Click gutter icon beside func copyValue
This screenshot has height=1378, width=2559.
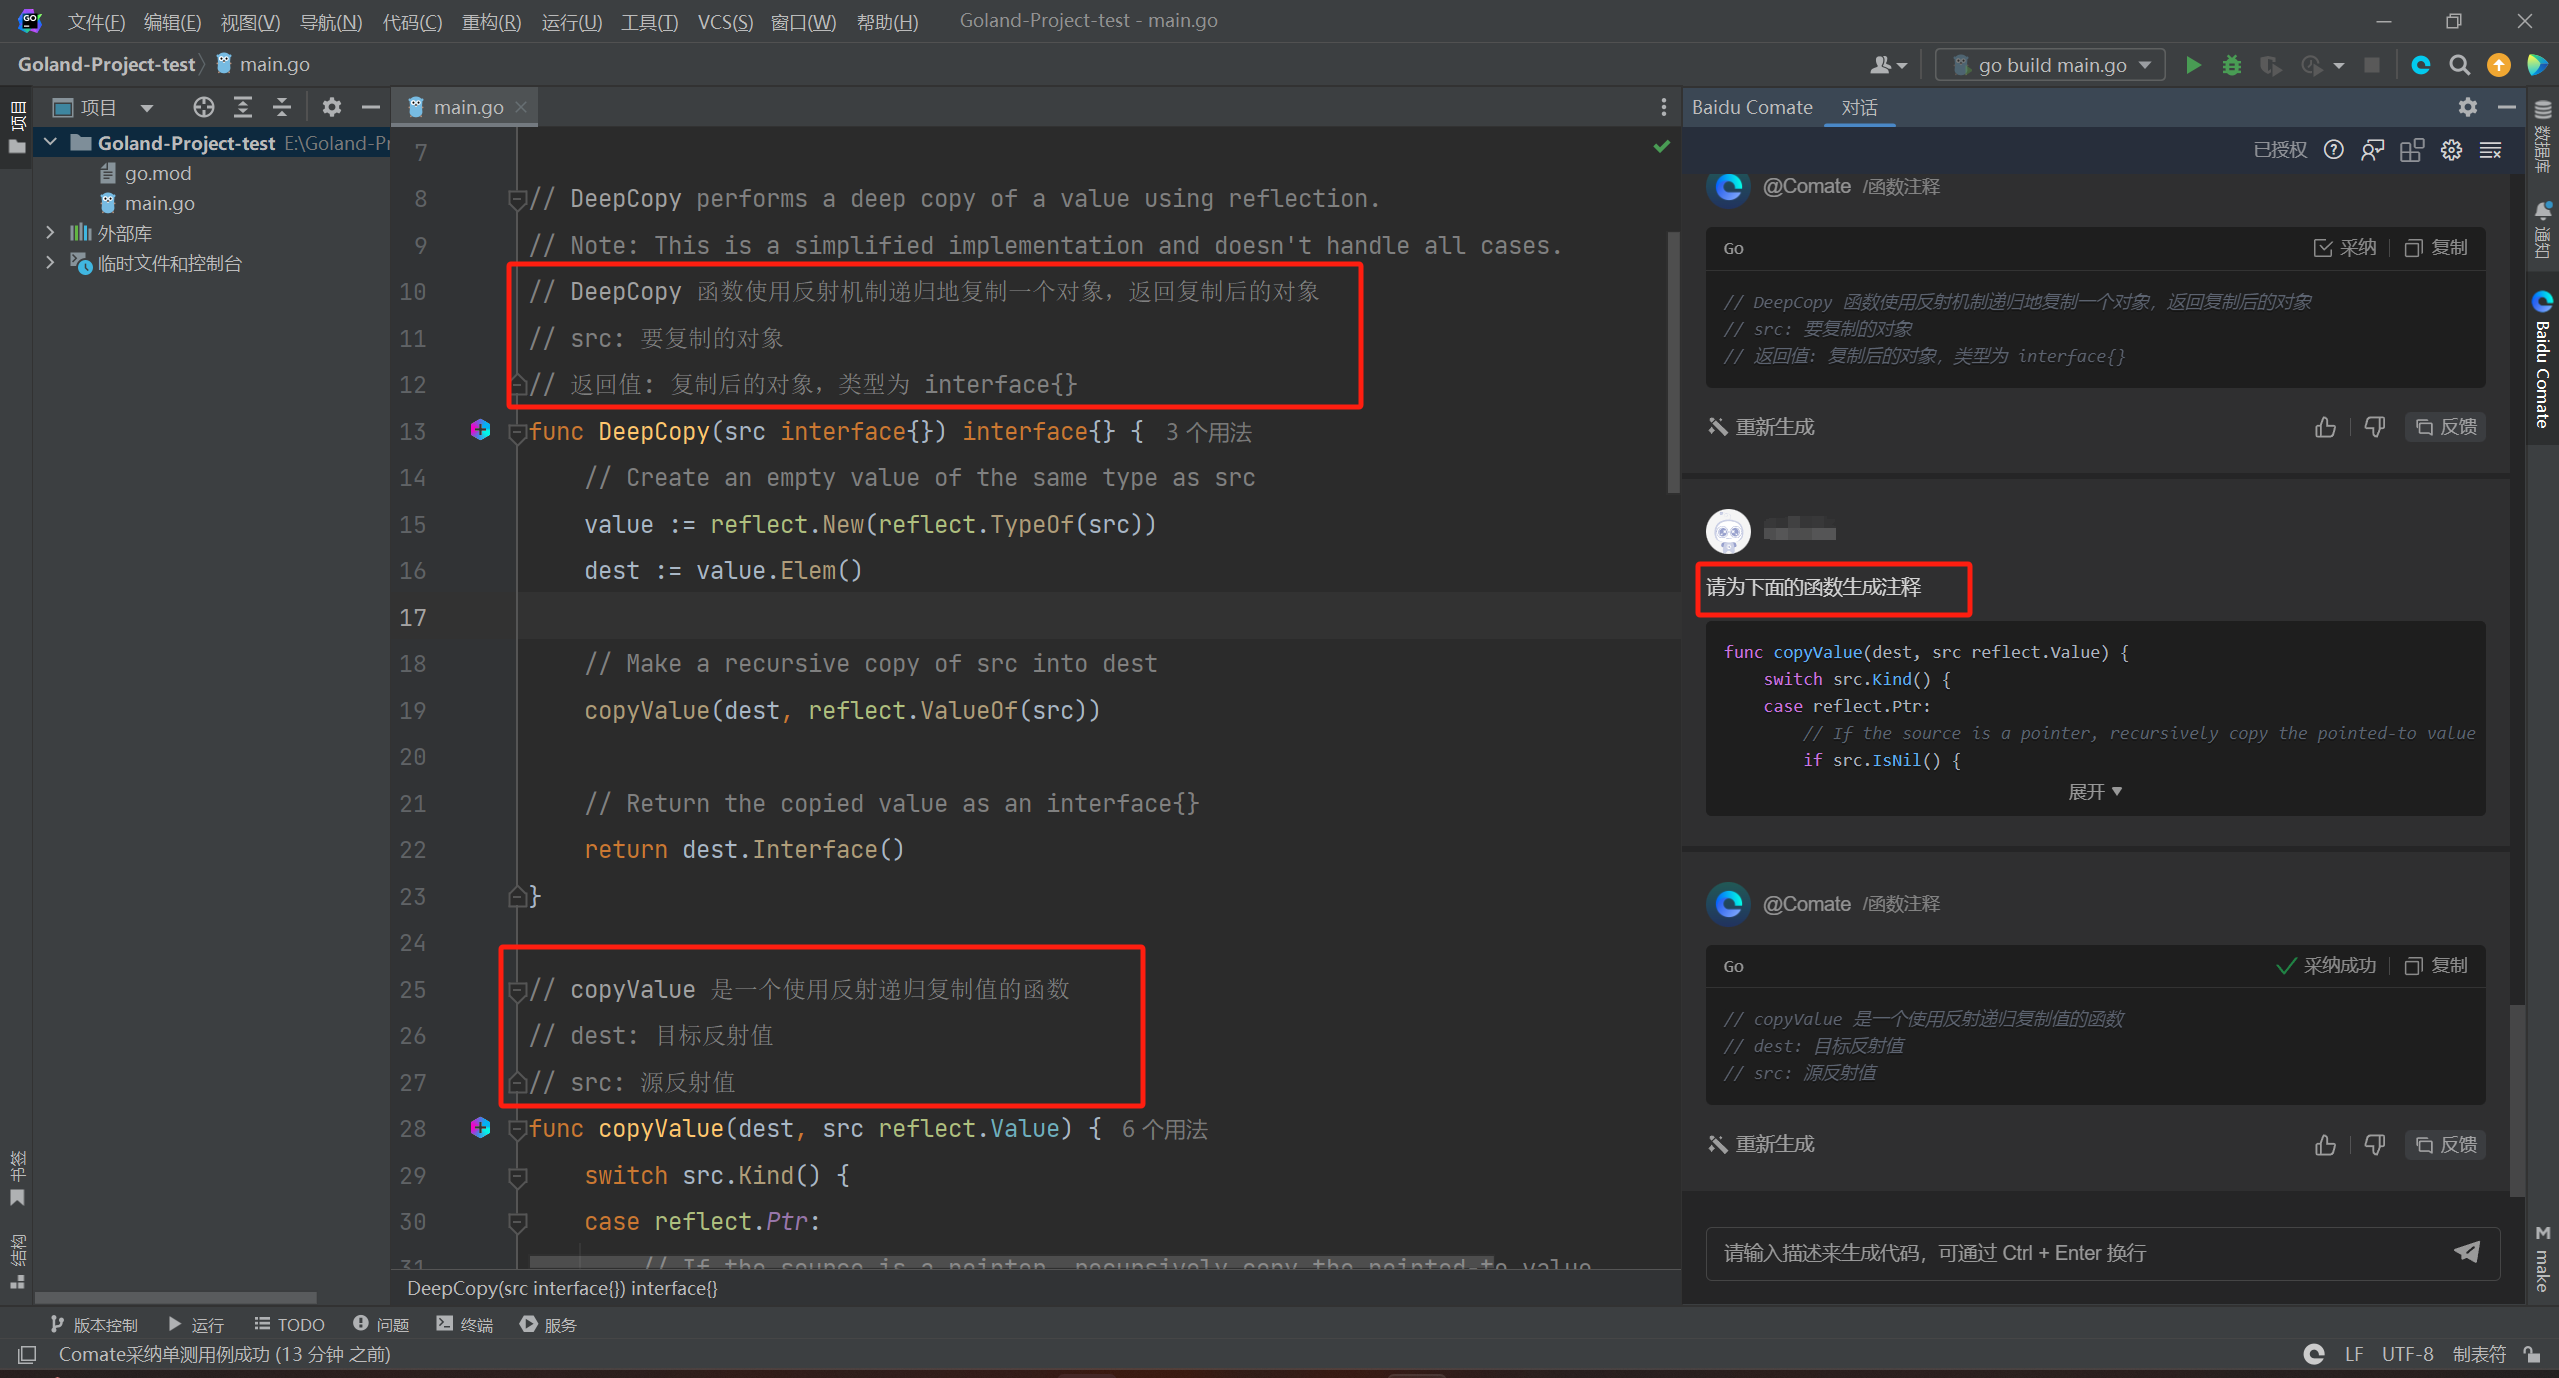pyautogui.click(x=480, y=1128)
